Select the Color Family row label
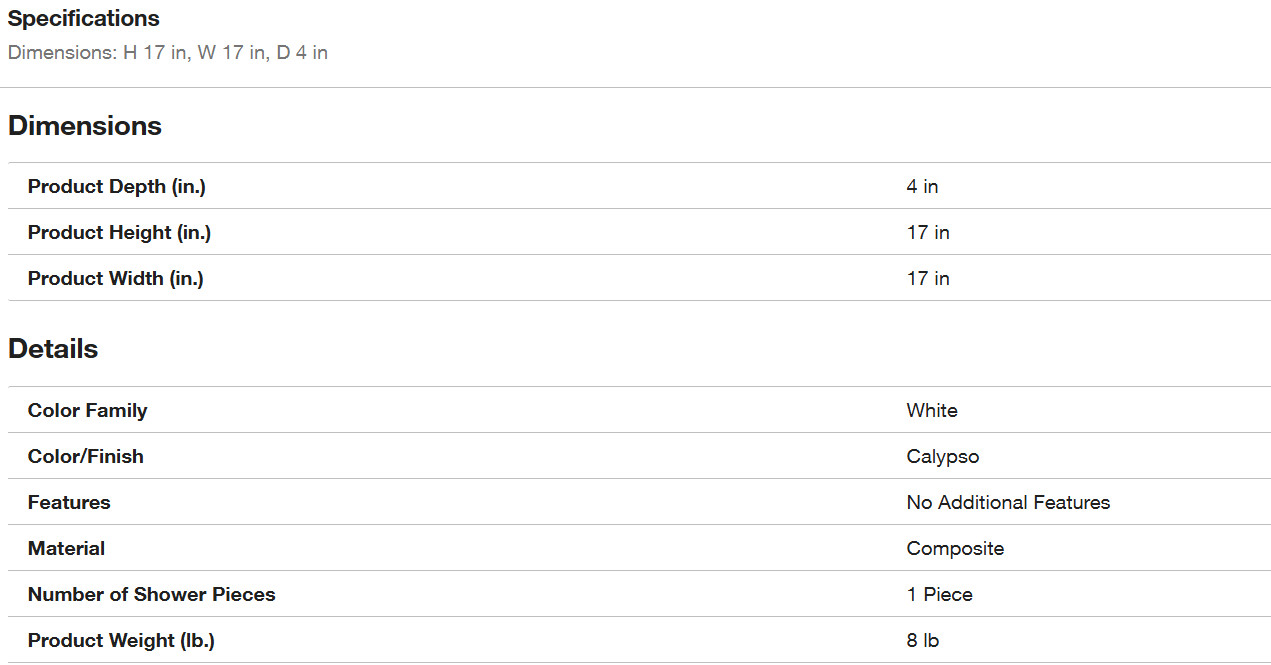This screenshot has height=665, width=1271. click(87, 410)
